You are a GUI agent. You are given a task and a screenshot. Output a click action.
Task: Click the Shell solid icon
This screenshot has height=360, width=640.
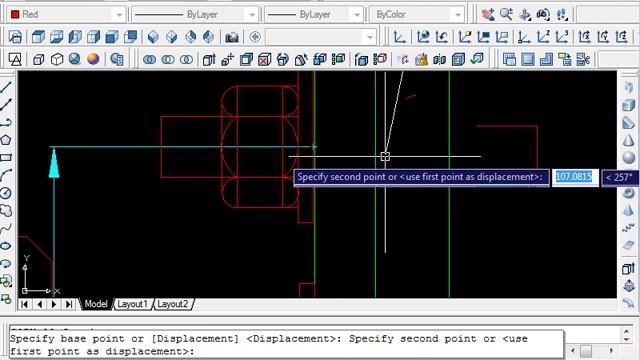458,60
